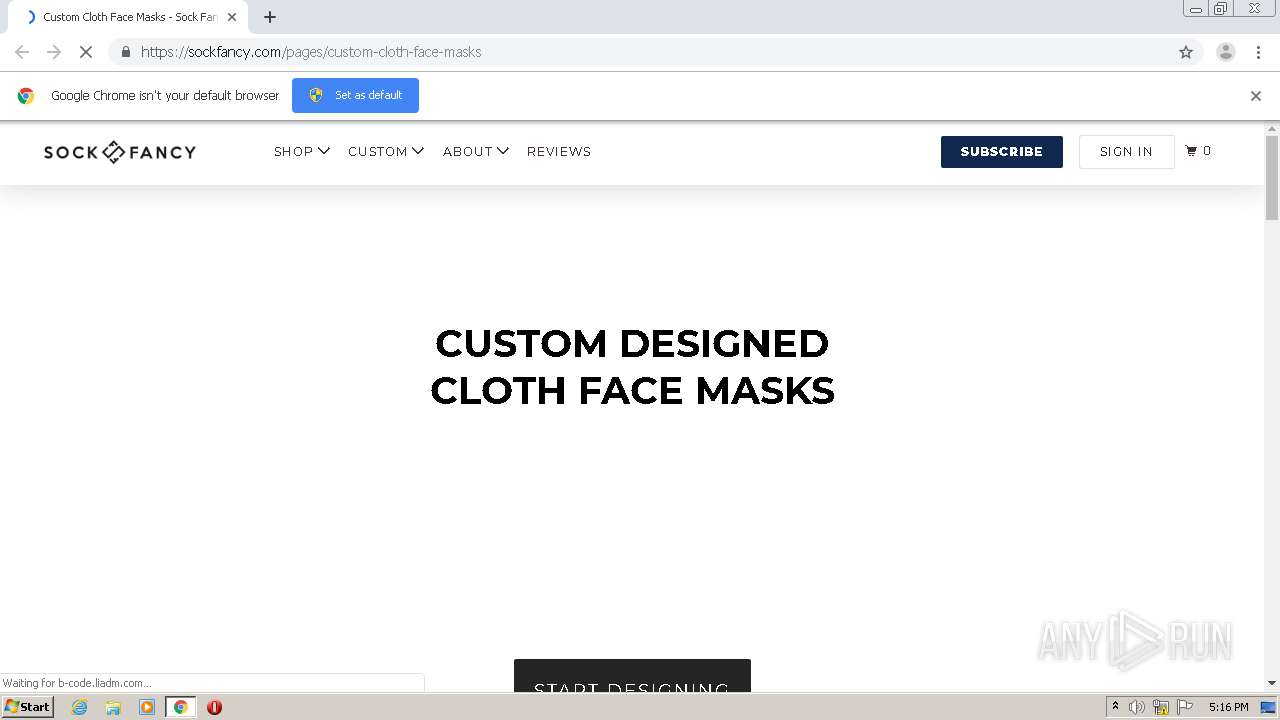Click the SUBSCRIBE button
Viewport: 1280px width, 720px height.
click(1001, 152)
